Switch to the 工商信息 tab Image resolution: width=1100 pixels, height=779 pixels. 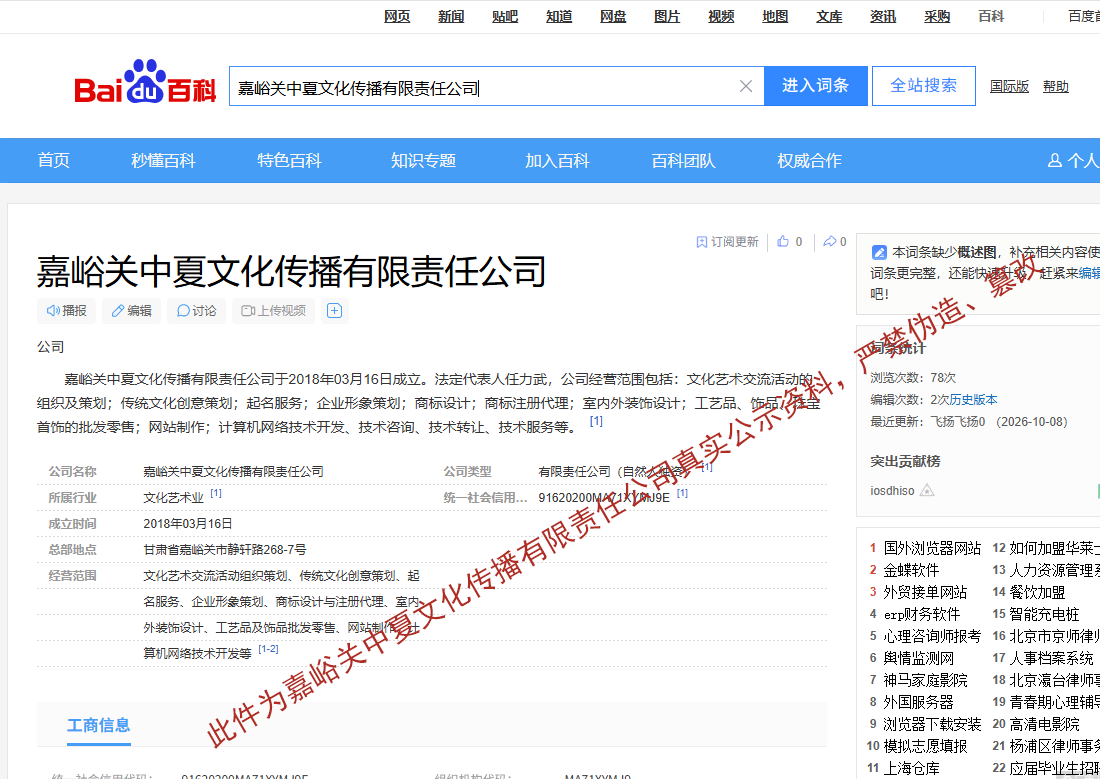tap(98, 725)
